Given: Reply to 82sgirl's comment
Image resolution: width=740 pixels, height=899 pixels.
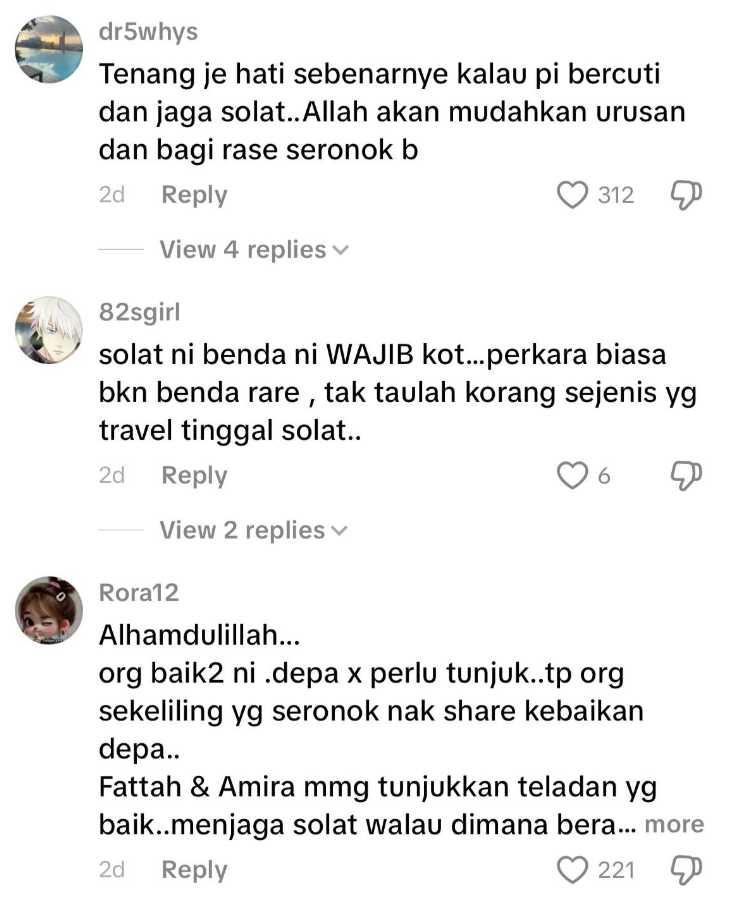Looking at the screenshot, I should (194, 475).
